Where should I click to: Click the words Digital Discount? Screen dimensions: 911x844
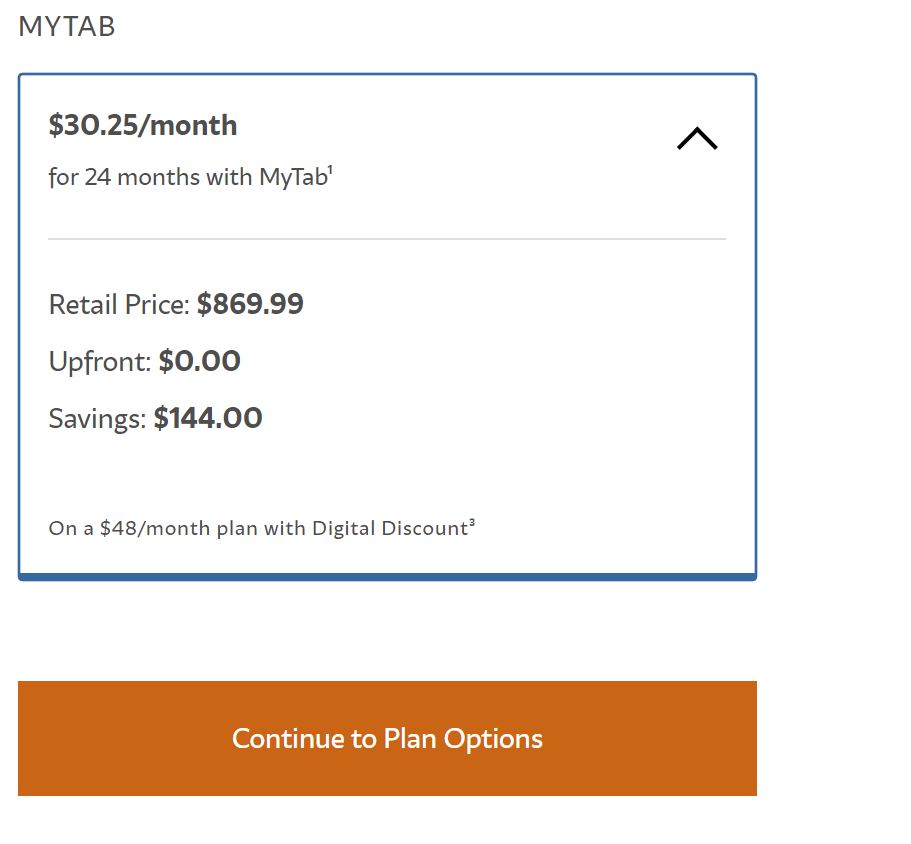[389, 528]
